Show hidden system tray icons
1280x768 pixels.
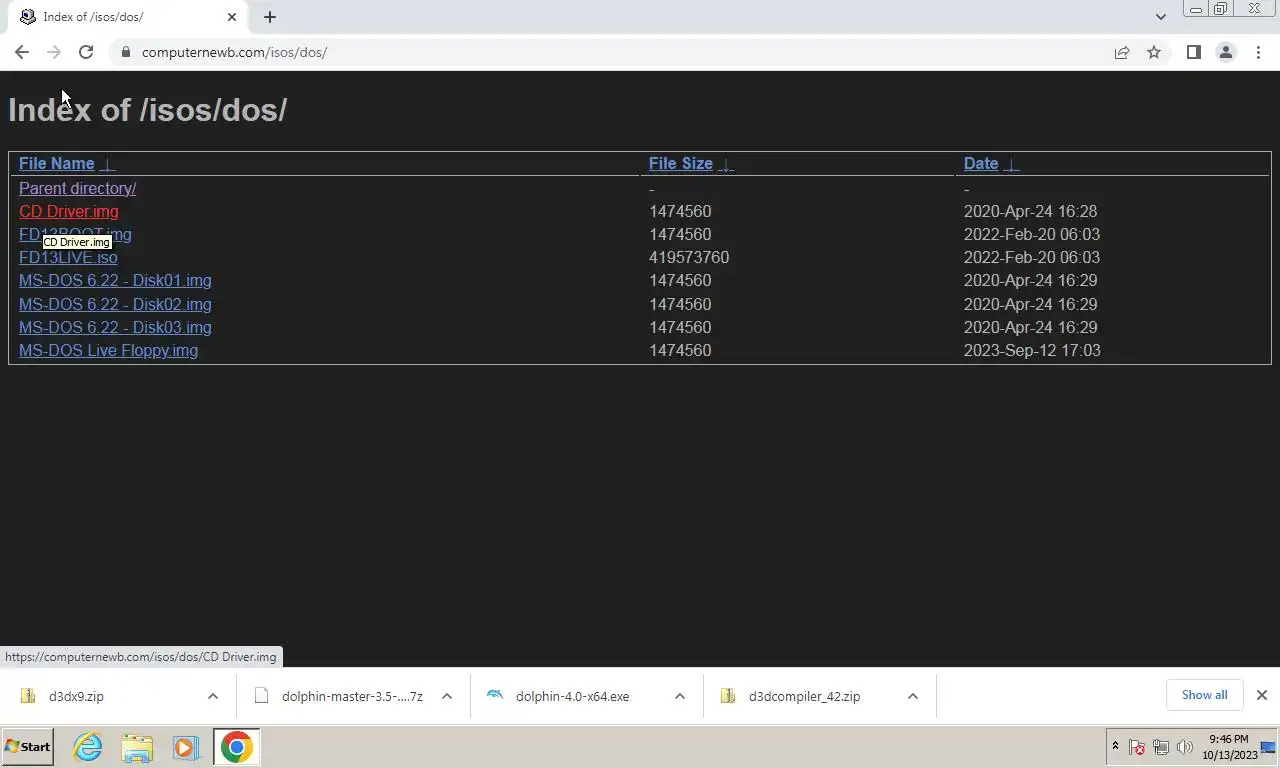1115,746
